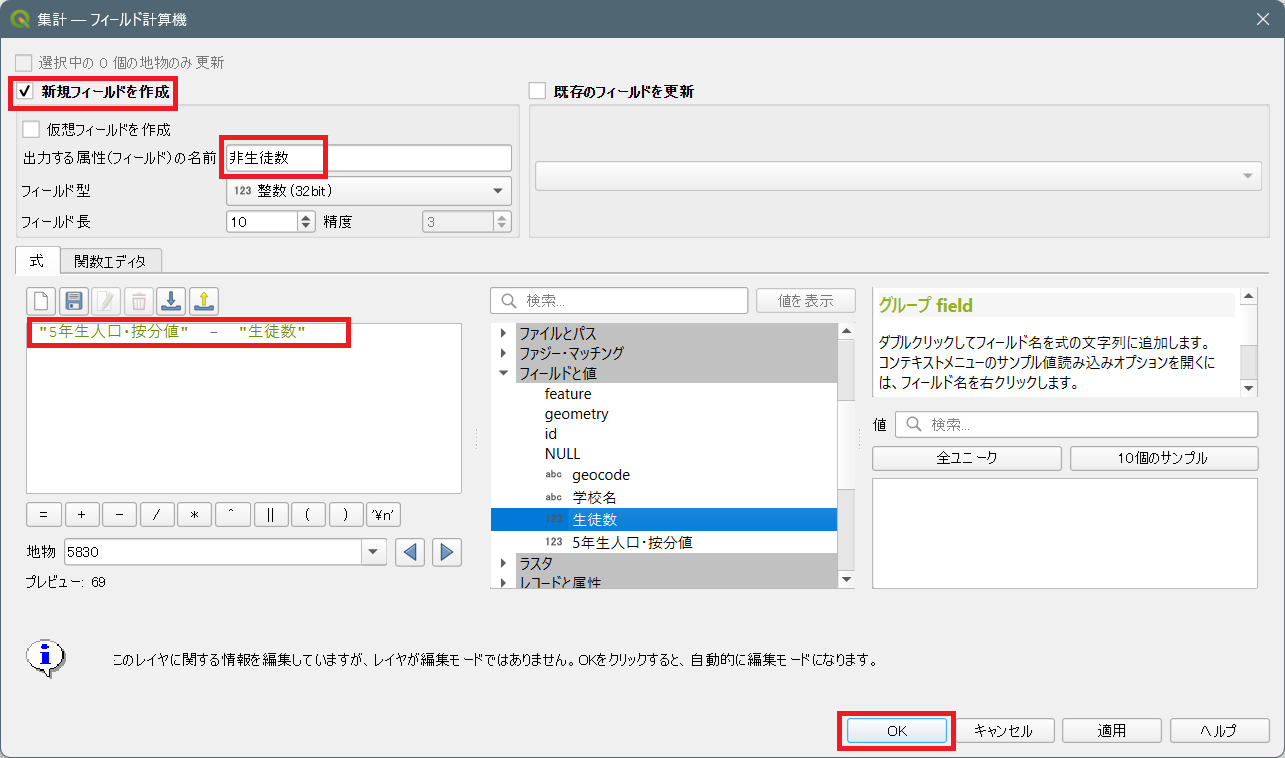Select the geocode field
Viewport: 1285px width, 758px height.
tap(601, 475)
